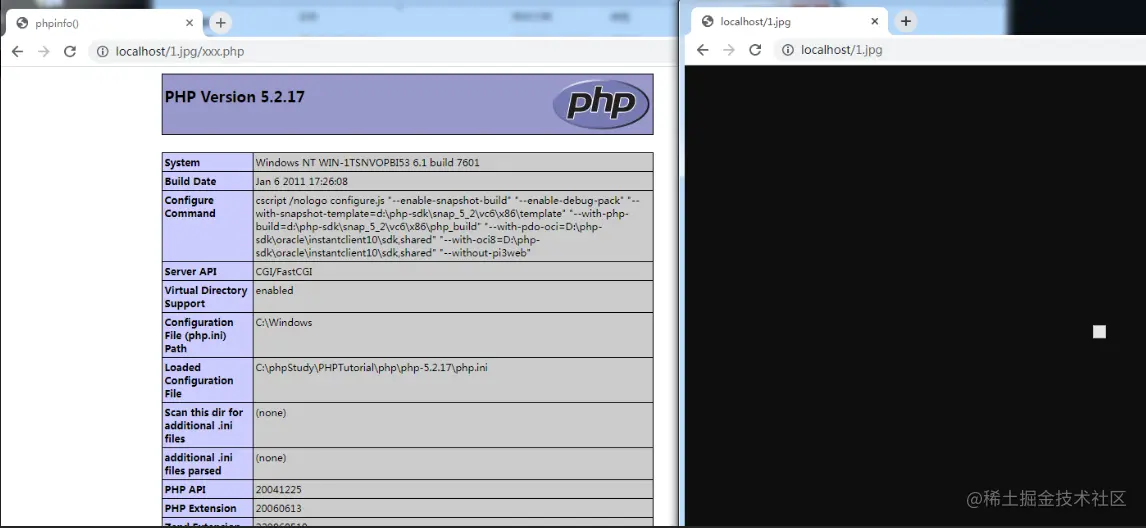Click the small white square image in right window

click(x=1099, y=332)
